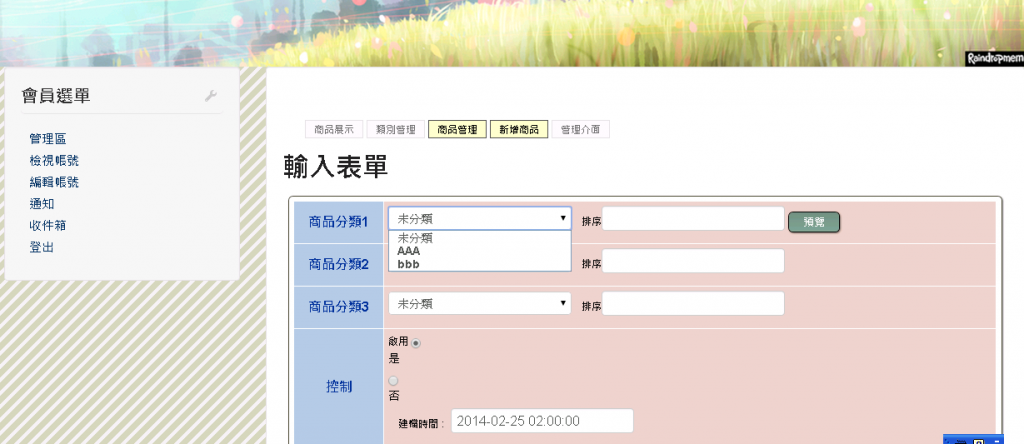Select the 否 radio button

click(393, 381)
